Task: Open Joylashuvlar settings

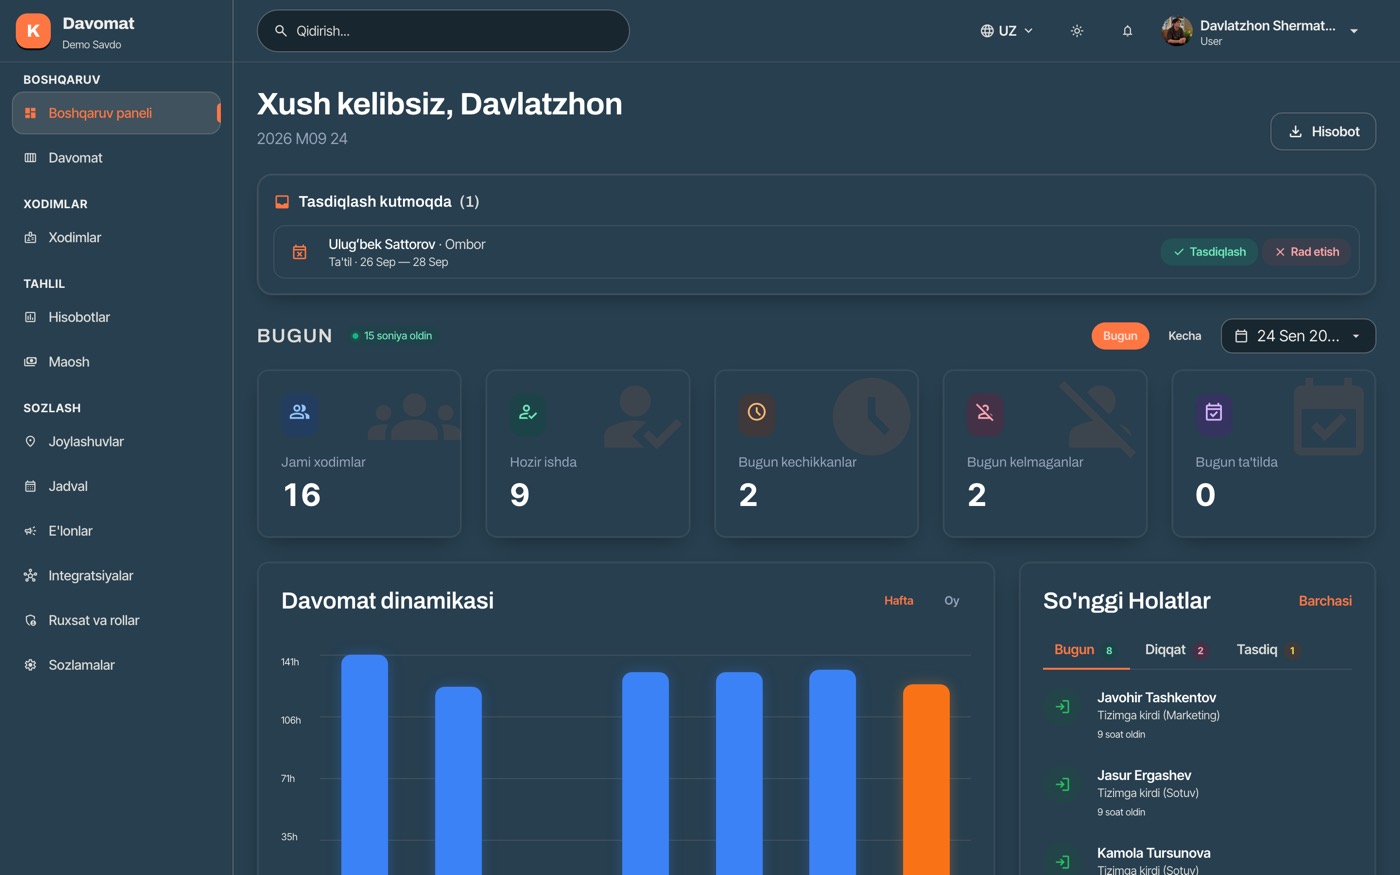Action: coord(116,442)
